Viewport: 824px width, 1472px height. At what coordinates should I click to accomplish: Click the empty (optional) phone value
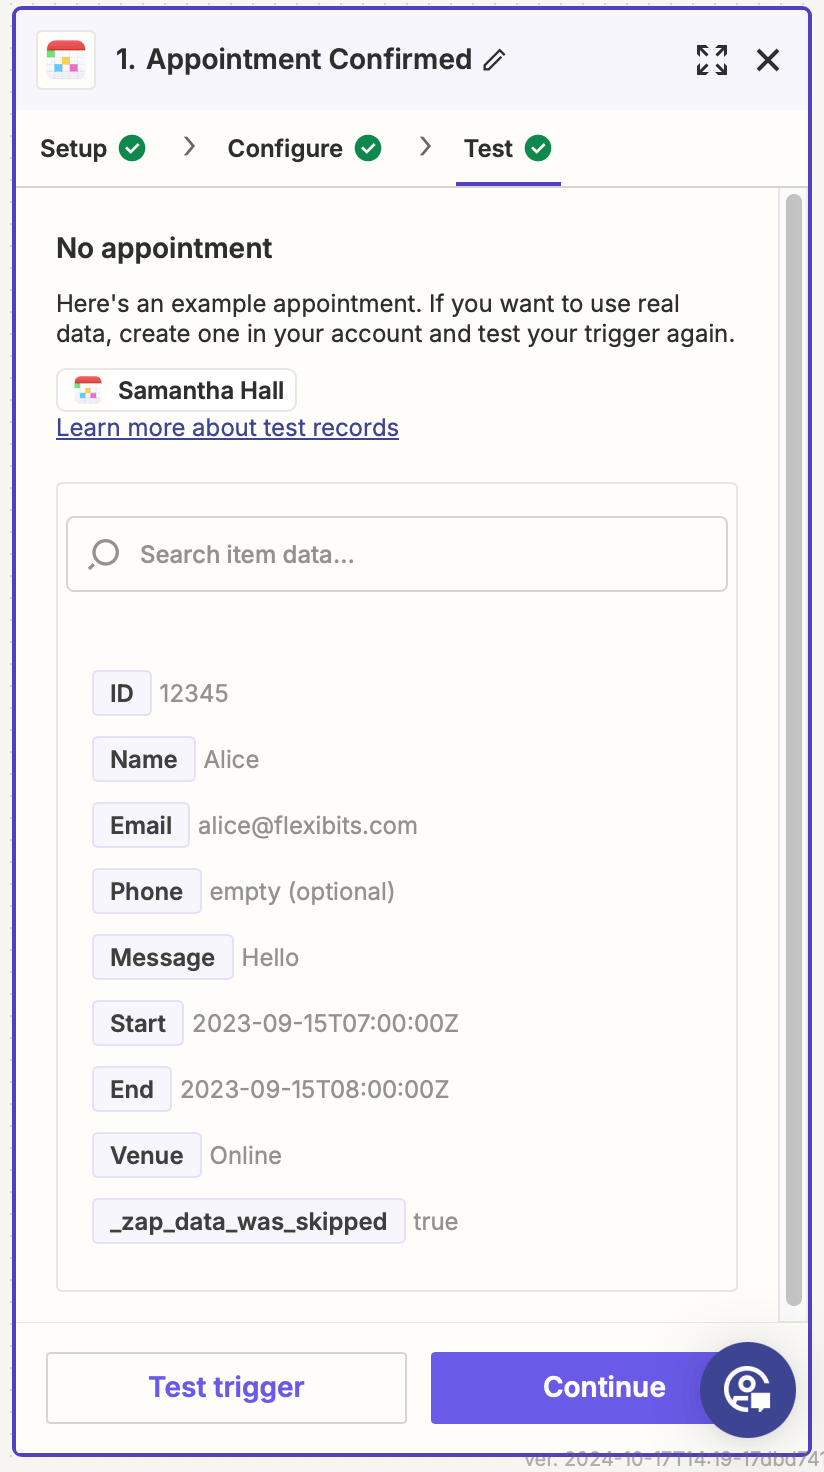tap(302, 891)
